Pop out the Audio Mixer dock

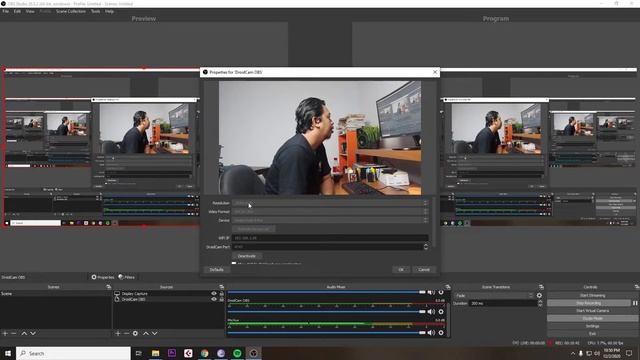coord(448,287)
